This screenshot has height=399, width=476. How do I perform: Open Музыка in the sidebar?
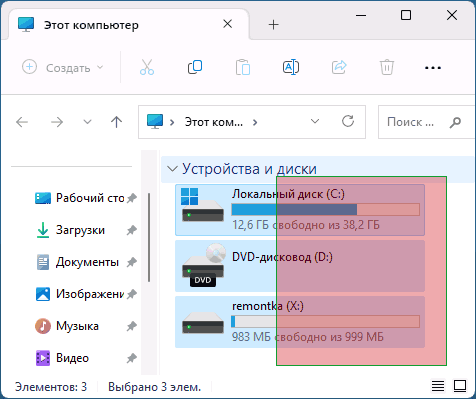click(77, 326)
